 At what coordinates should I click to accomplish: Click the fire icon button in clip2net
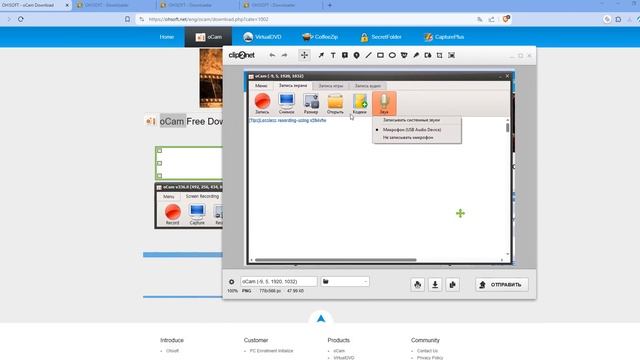[418, 284]
